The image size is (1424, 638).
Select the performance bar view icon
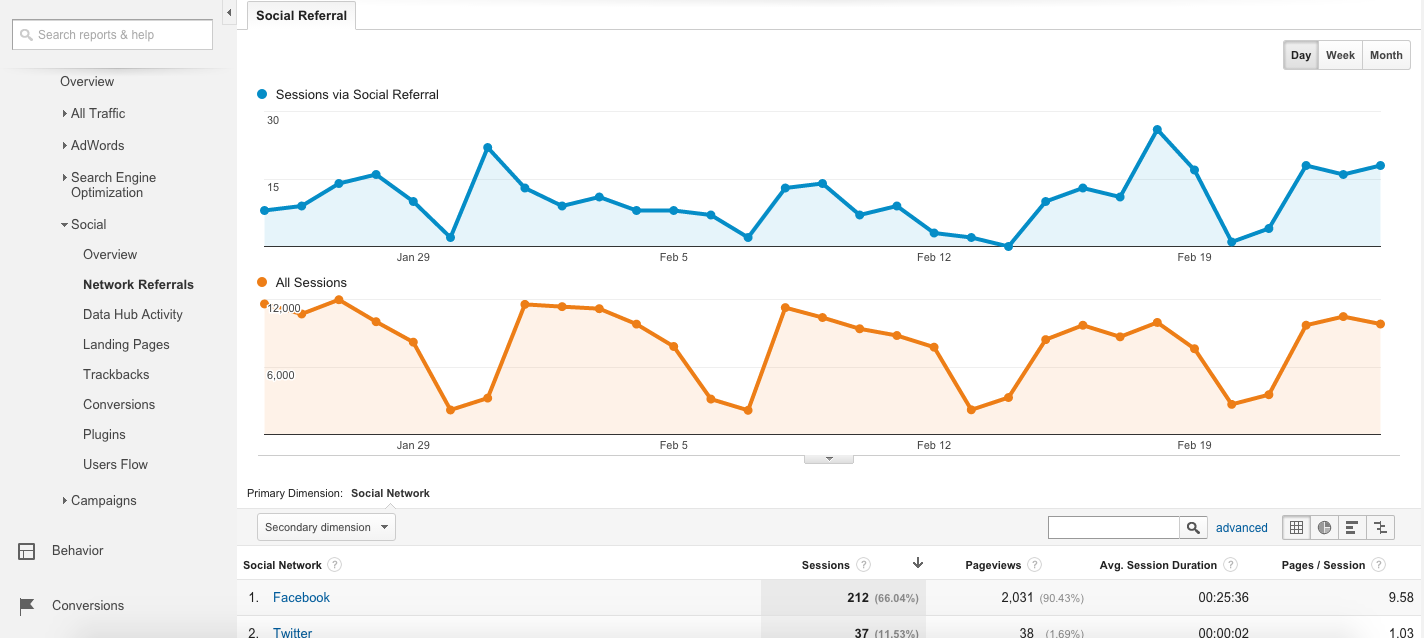(x=1352, y=527)
